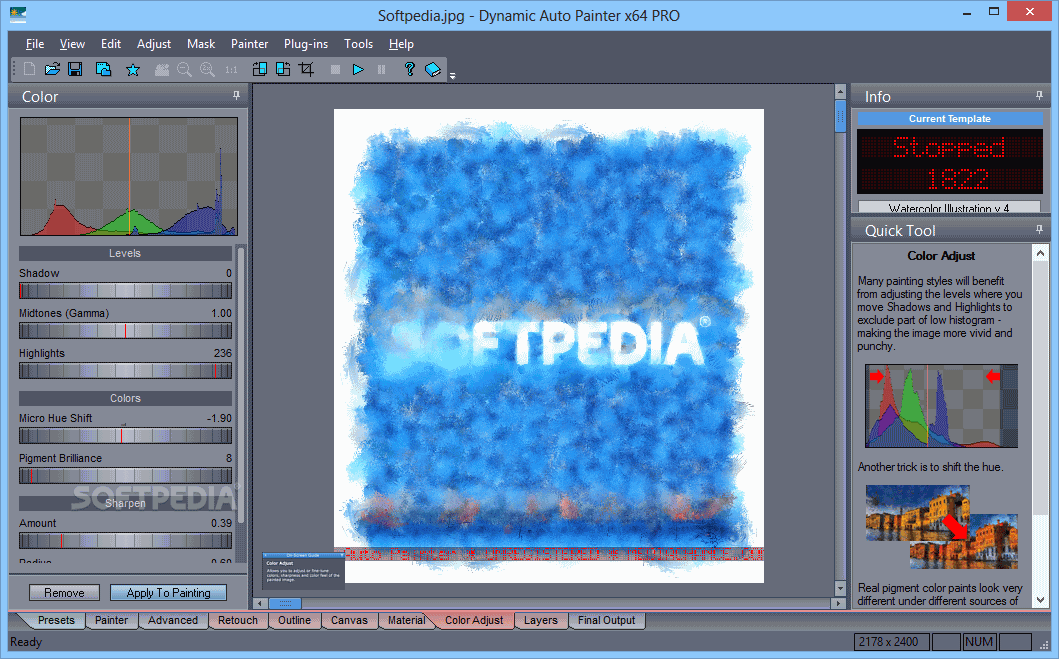Viewport: 1059px width, 659px height.
Task: Click the blue windows toolbar icon beside Save
Action: point(103,69)
